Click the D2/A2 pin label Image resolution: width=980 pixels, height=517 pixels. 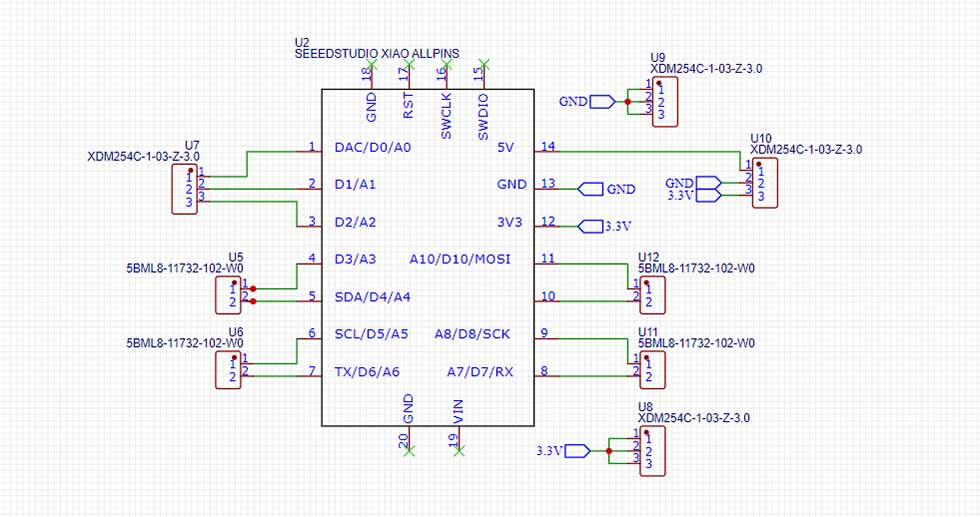pyautogui.click(x=355, y=222)
